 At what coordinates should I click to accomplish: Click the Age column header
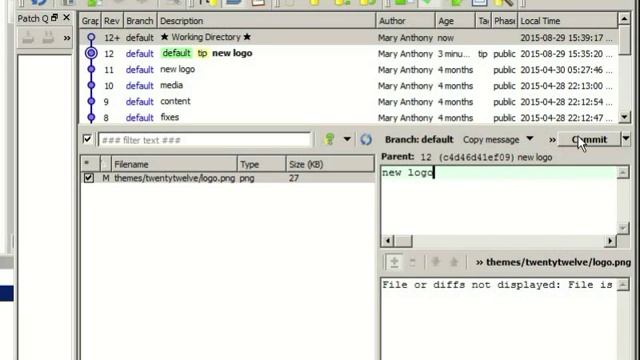456,21
